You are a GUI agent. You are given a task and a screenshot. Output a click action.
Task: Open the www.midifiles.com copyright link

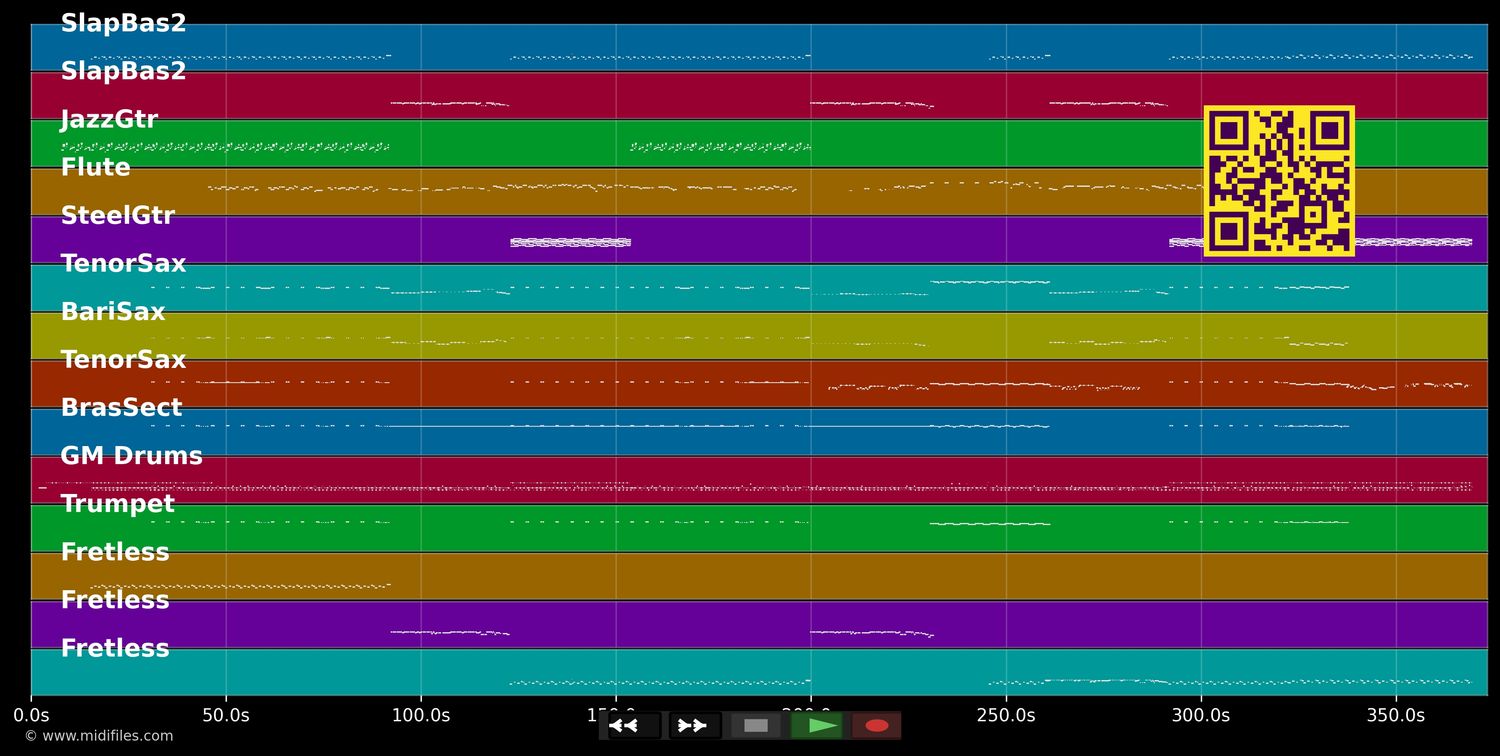point(98,736)
